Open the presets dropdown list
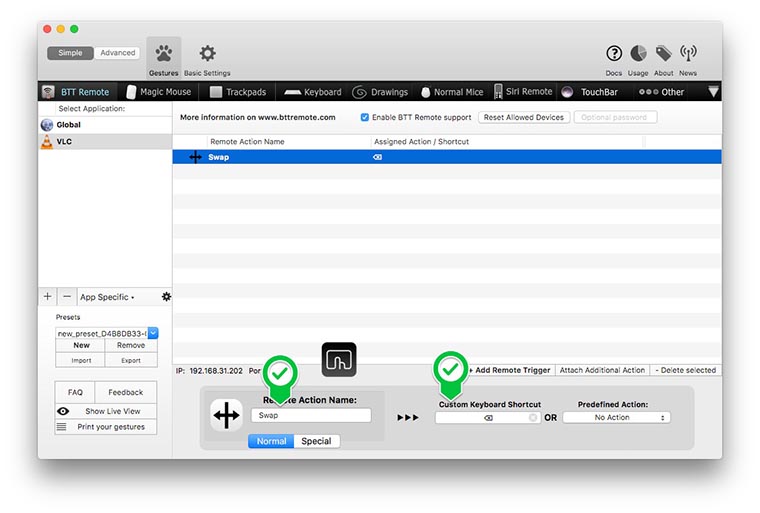Image resolution: width=760 pixels, height=513 pixels. [x=153, y=333]
